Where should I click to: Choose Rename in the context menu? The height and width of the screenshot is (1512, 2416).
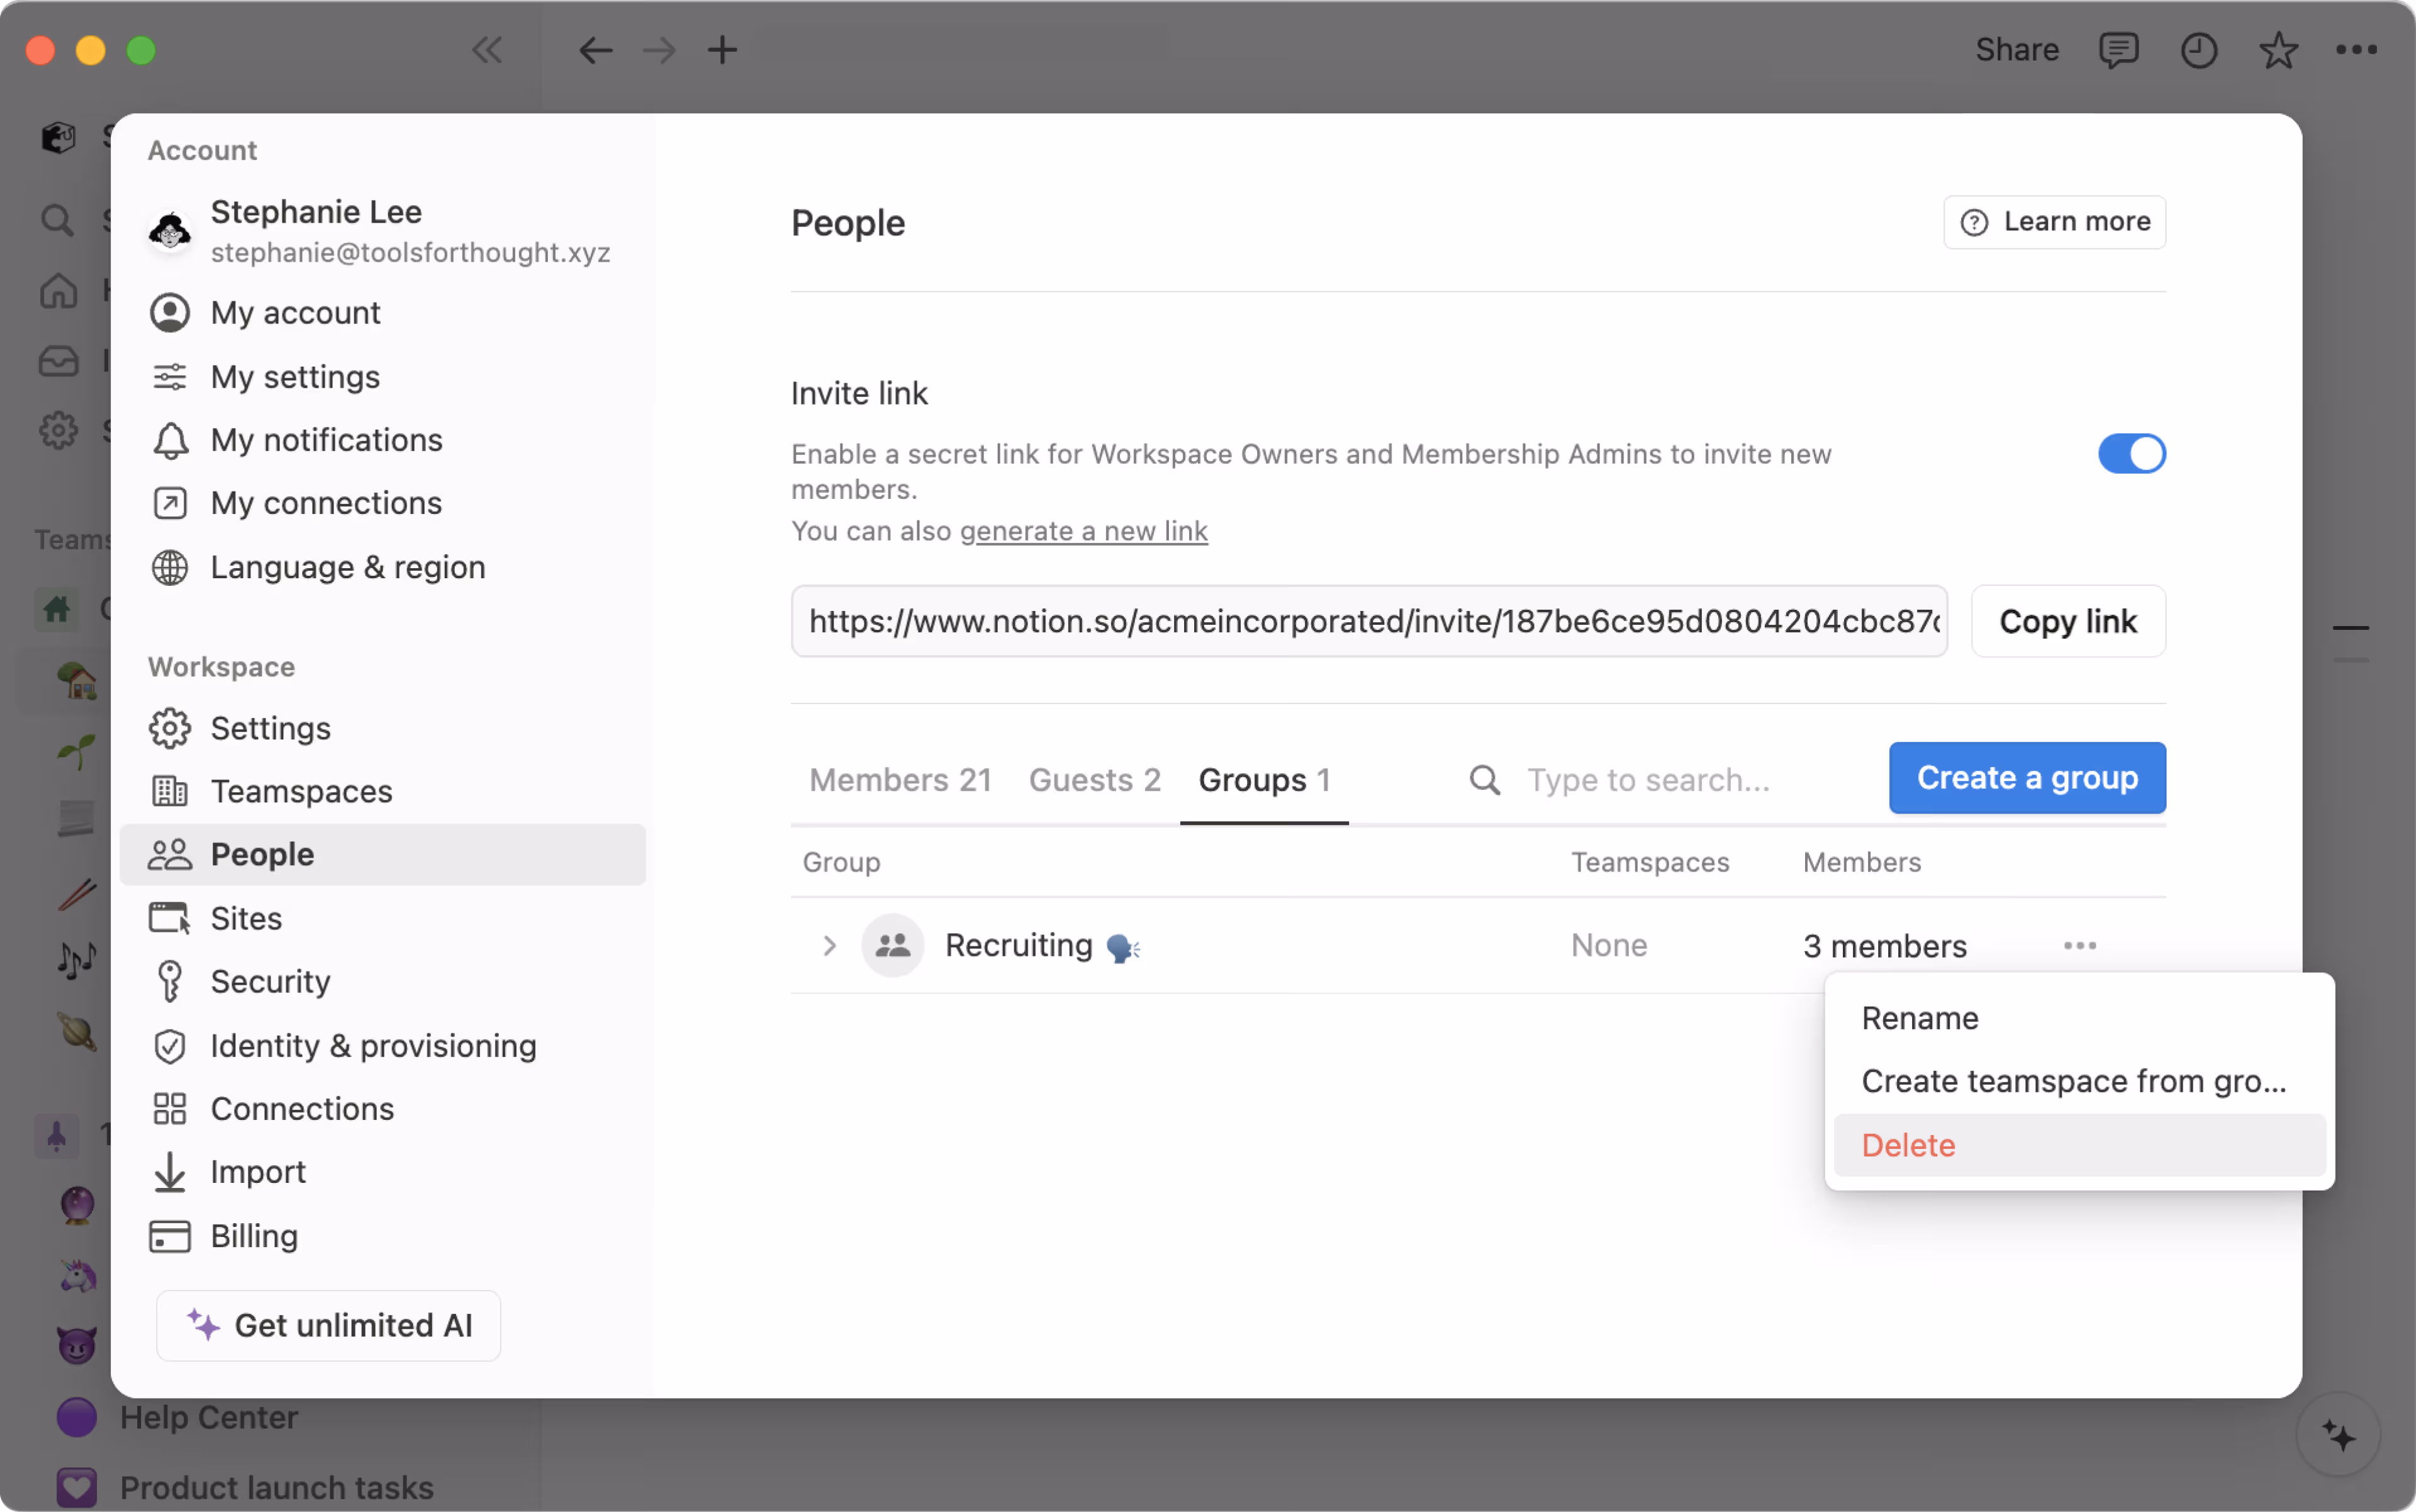click(x=1919, y=1018)
